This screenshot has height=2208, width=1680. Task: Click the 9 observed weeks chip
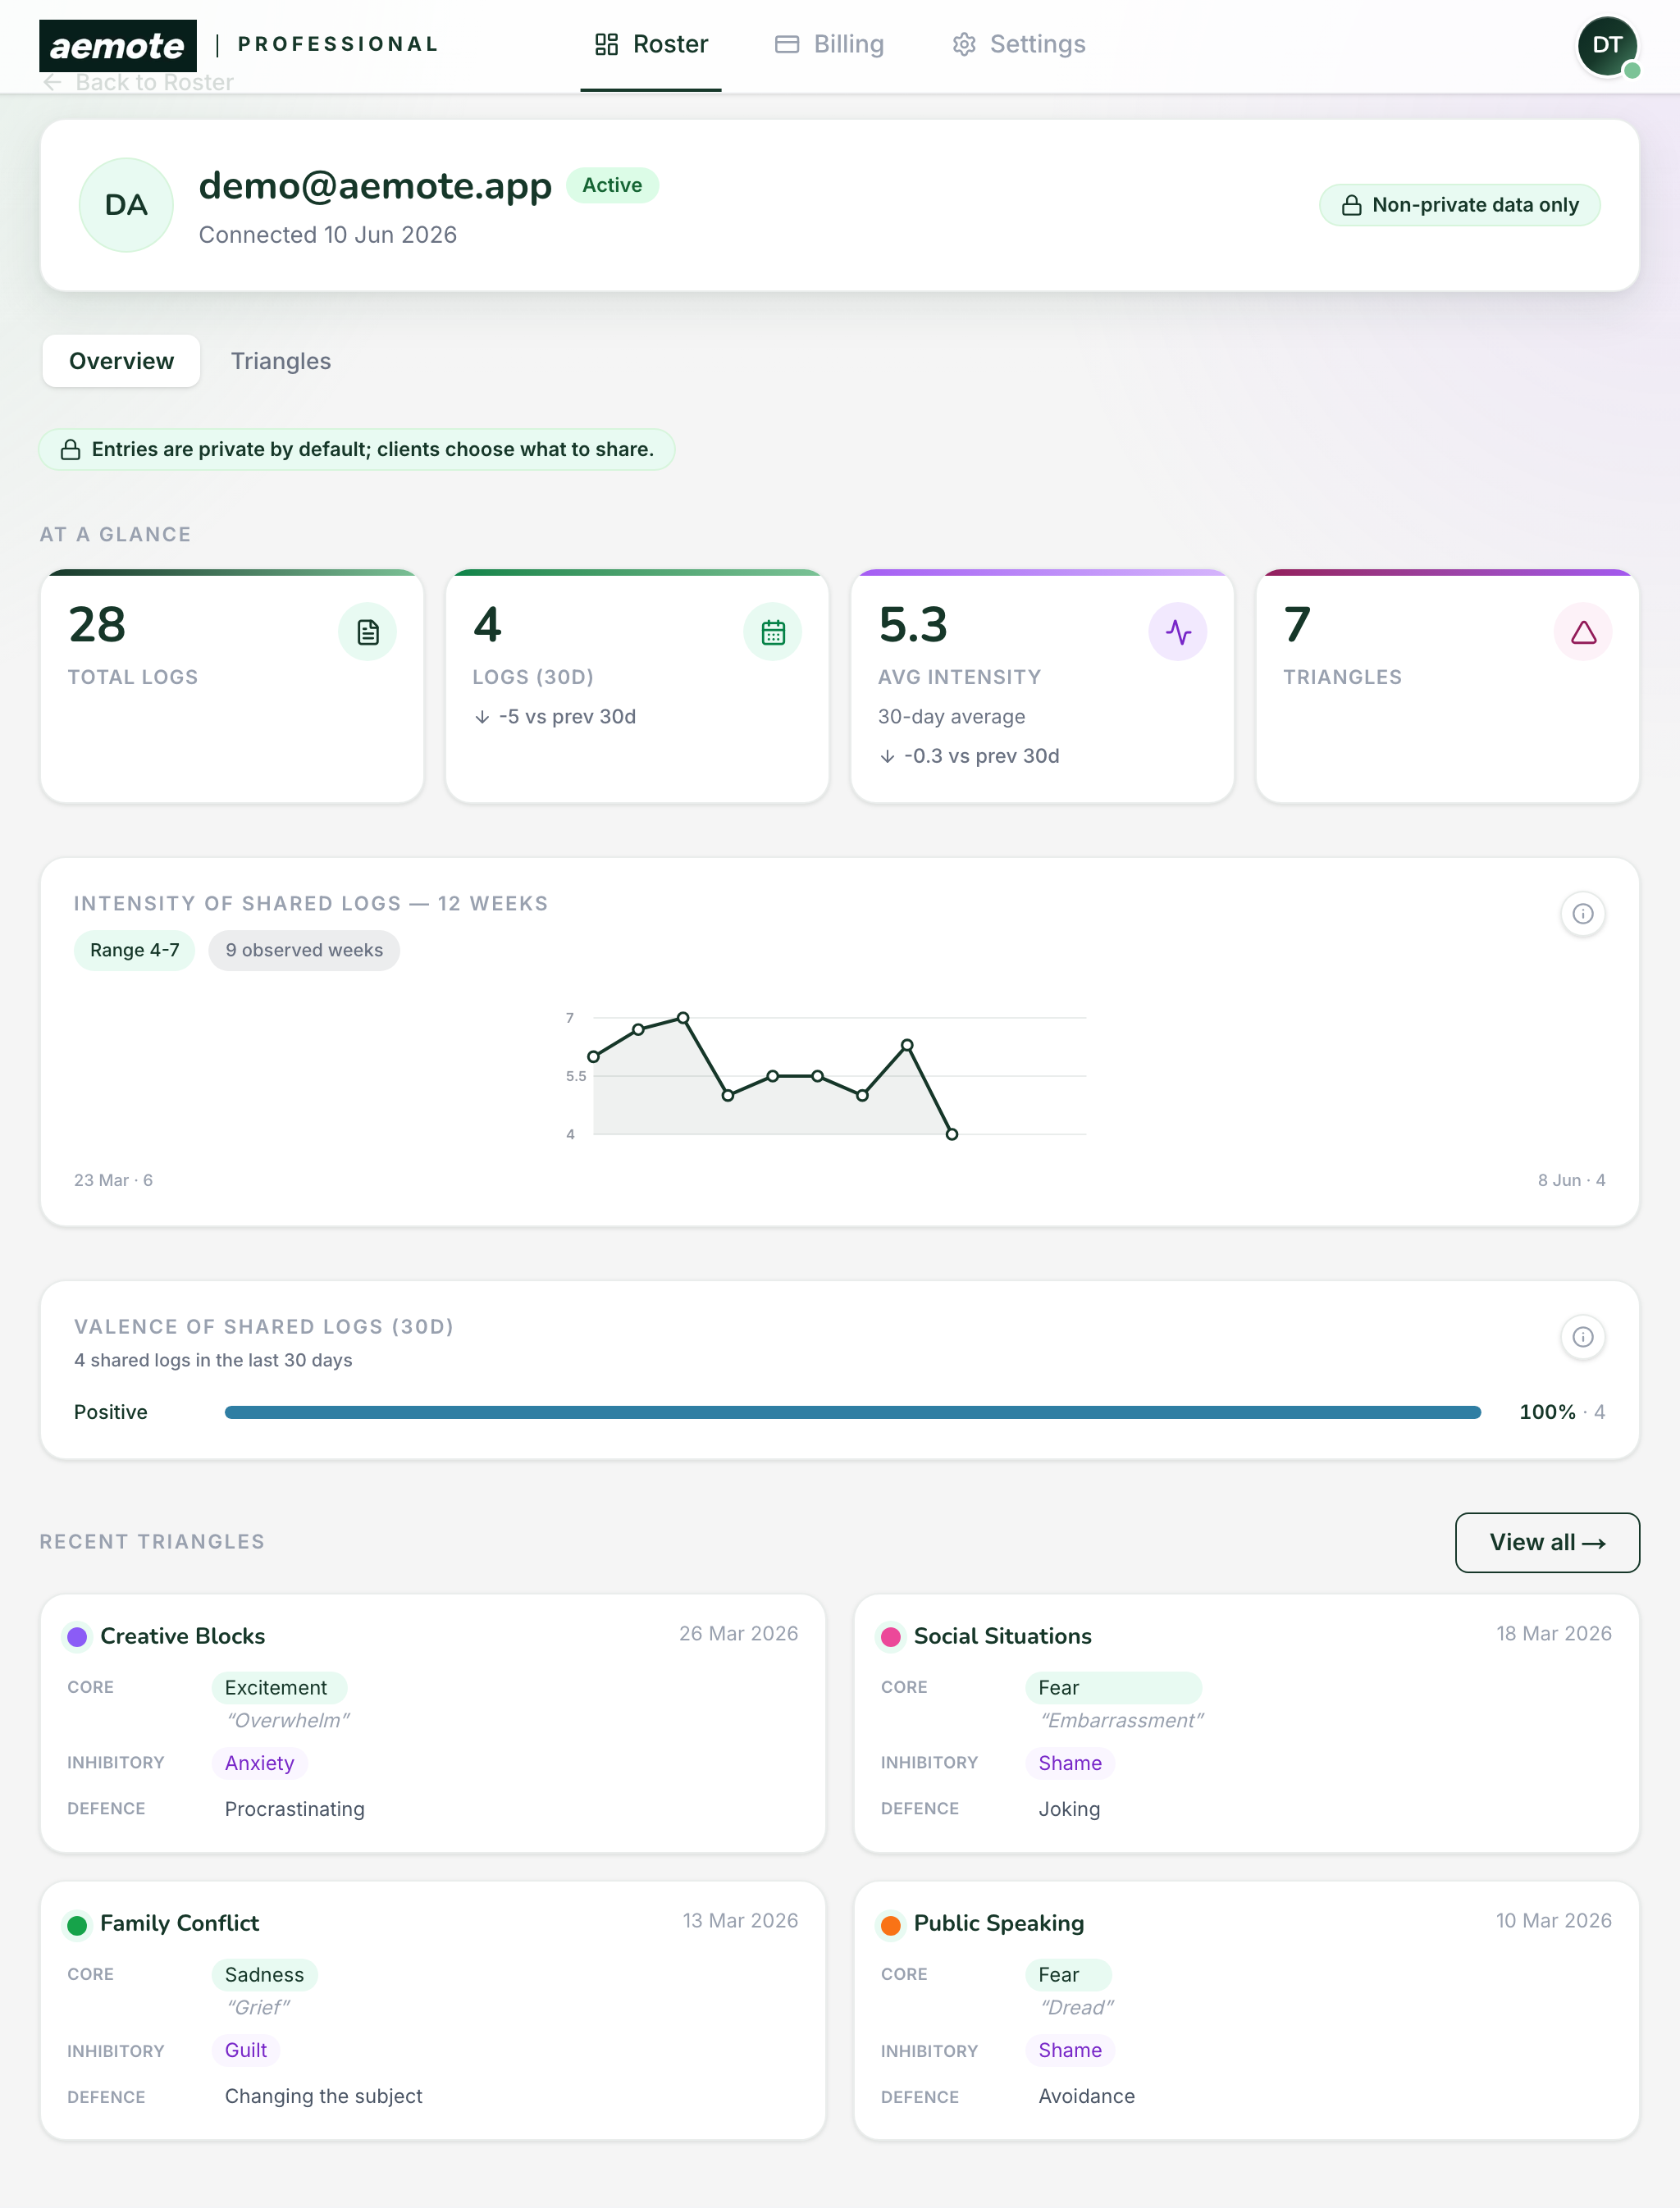click(x=304, y=950)
